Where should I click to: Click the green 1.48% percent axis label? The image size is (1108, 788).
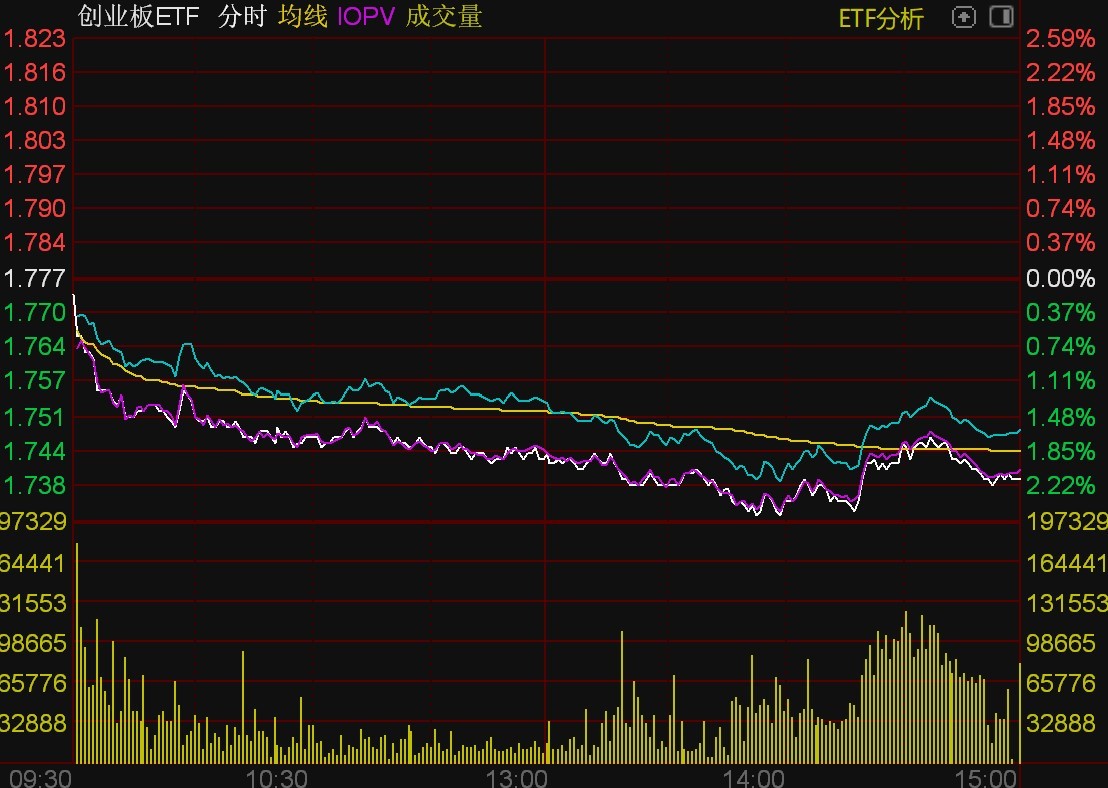coord(1060,416)
